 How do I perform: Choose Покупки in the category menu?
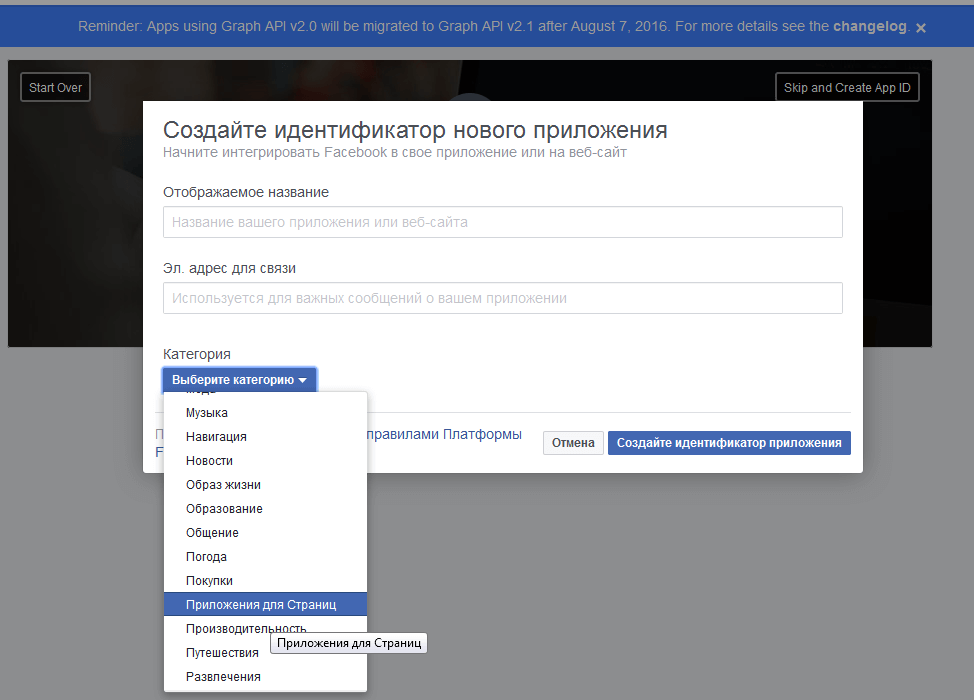[x=265, y=581]
